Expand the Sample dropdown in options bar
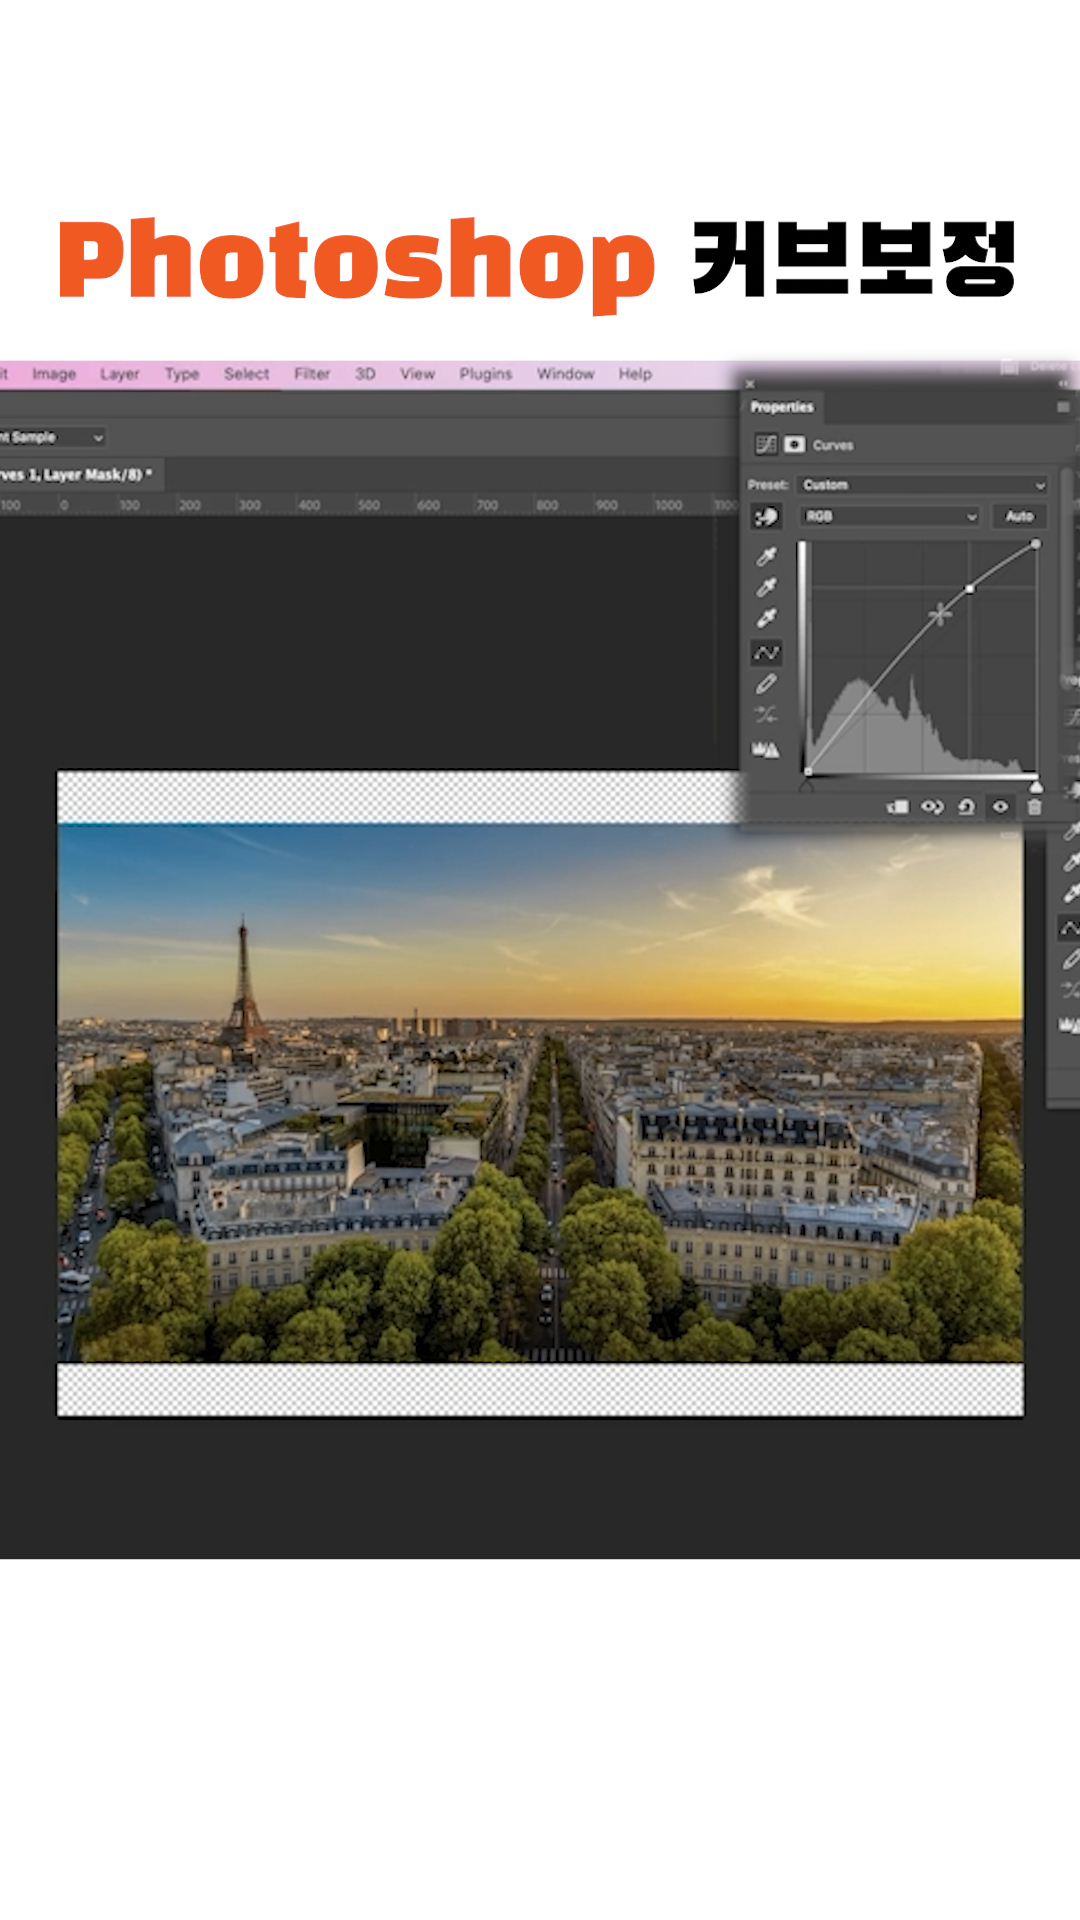Image resolution: width=1080 pixels, height=1920 pixels. pyautogui.click(x=52, y=437)
